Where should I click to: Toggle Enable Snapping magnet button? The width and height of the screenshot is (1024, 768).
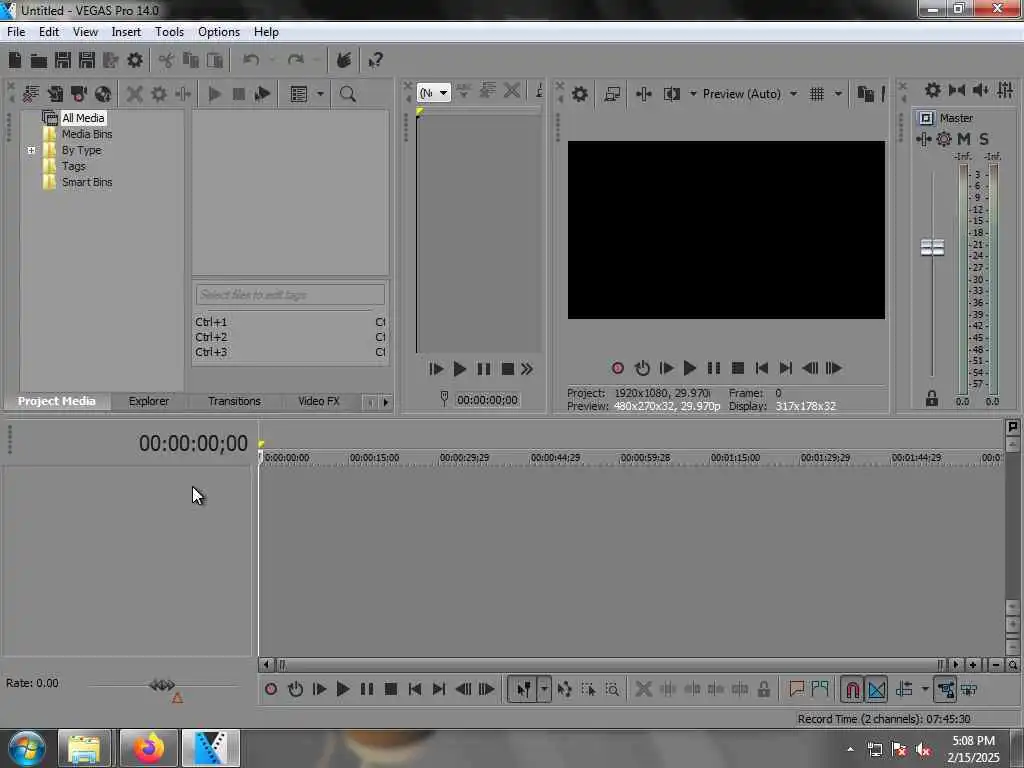[x=852, y=689]
